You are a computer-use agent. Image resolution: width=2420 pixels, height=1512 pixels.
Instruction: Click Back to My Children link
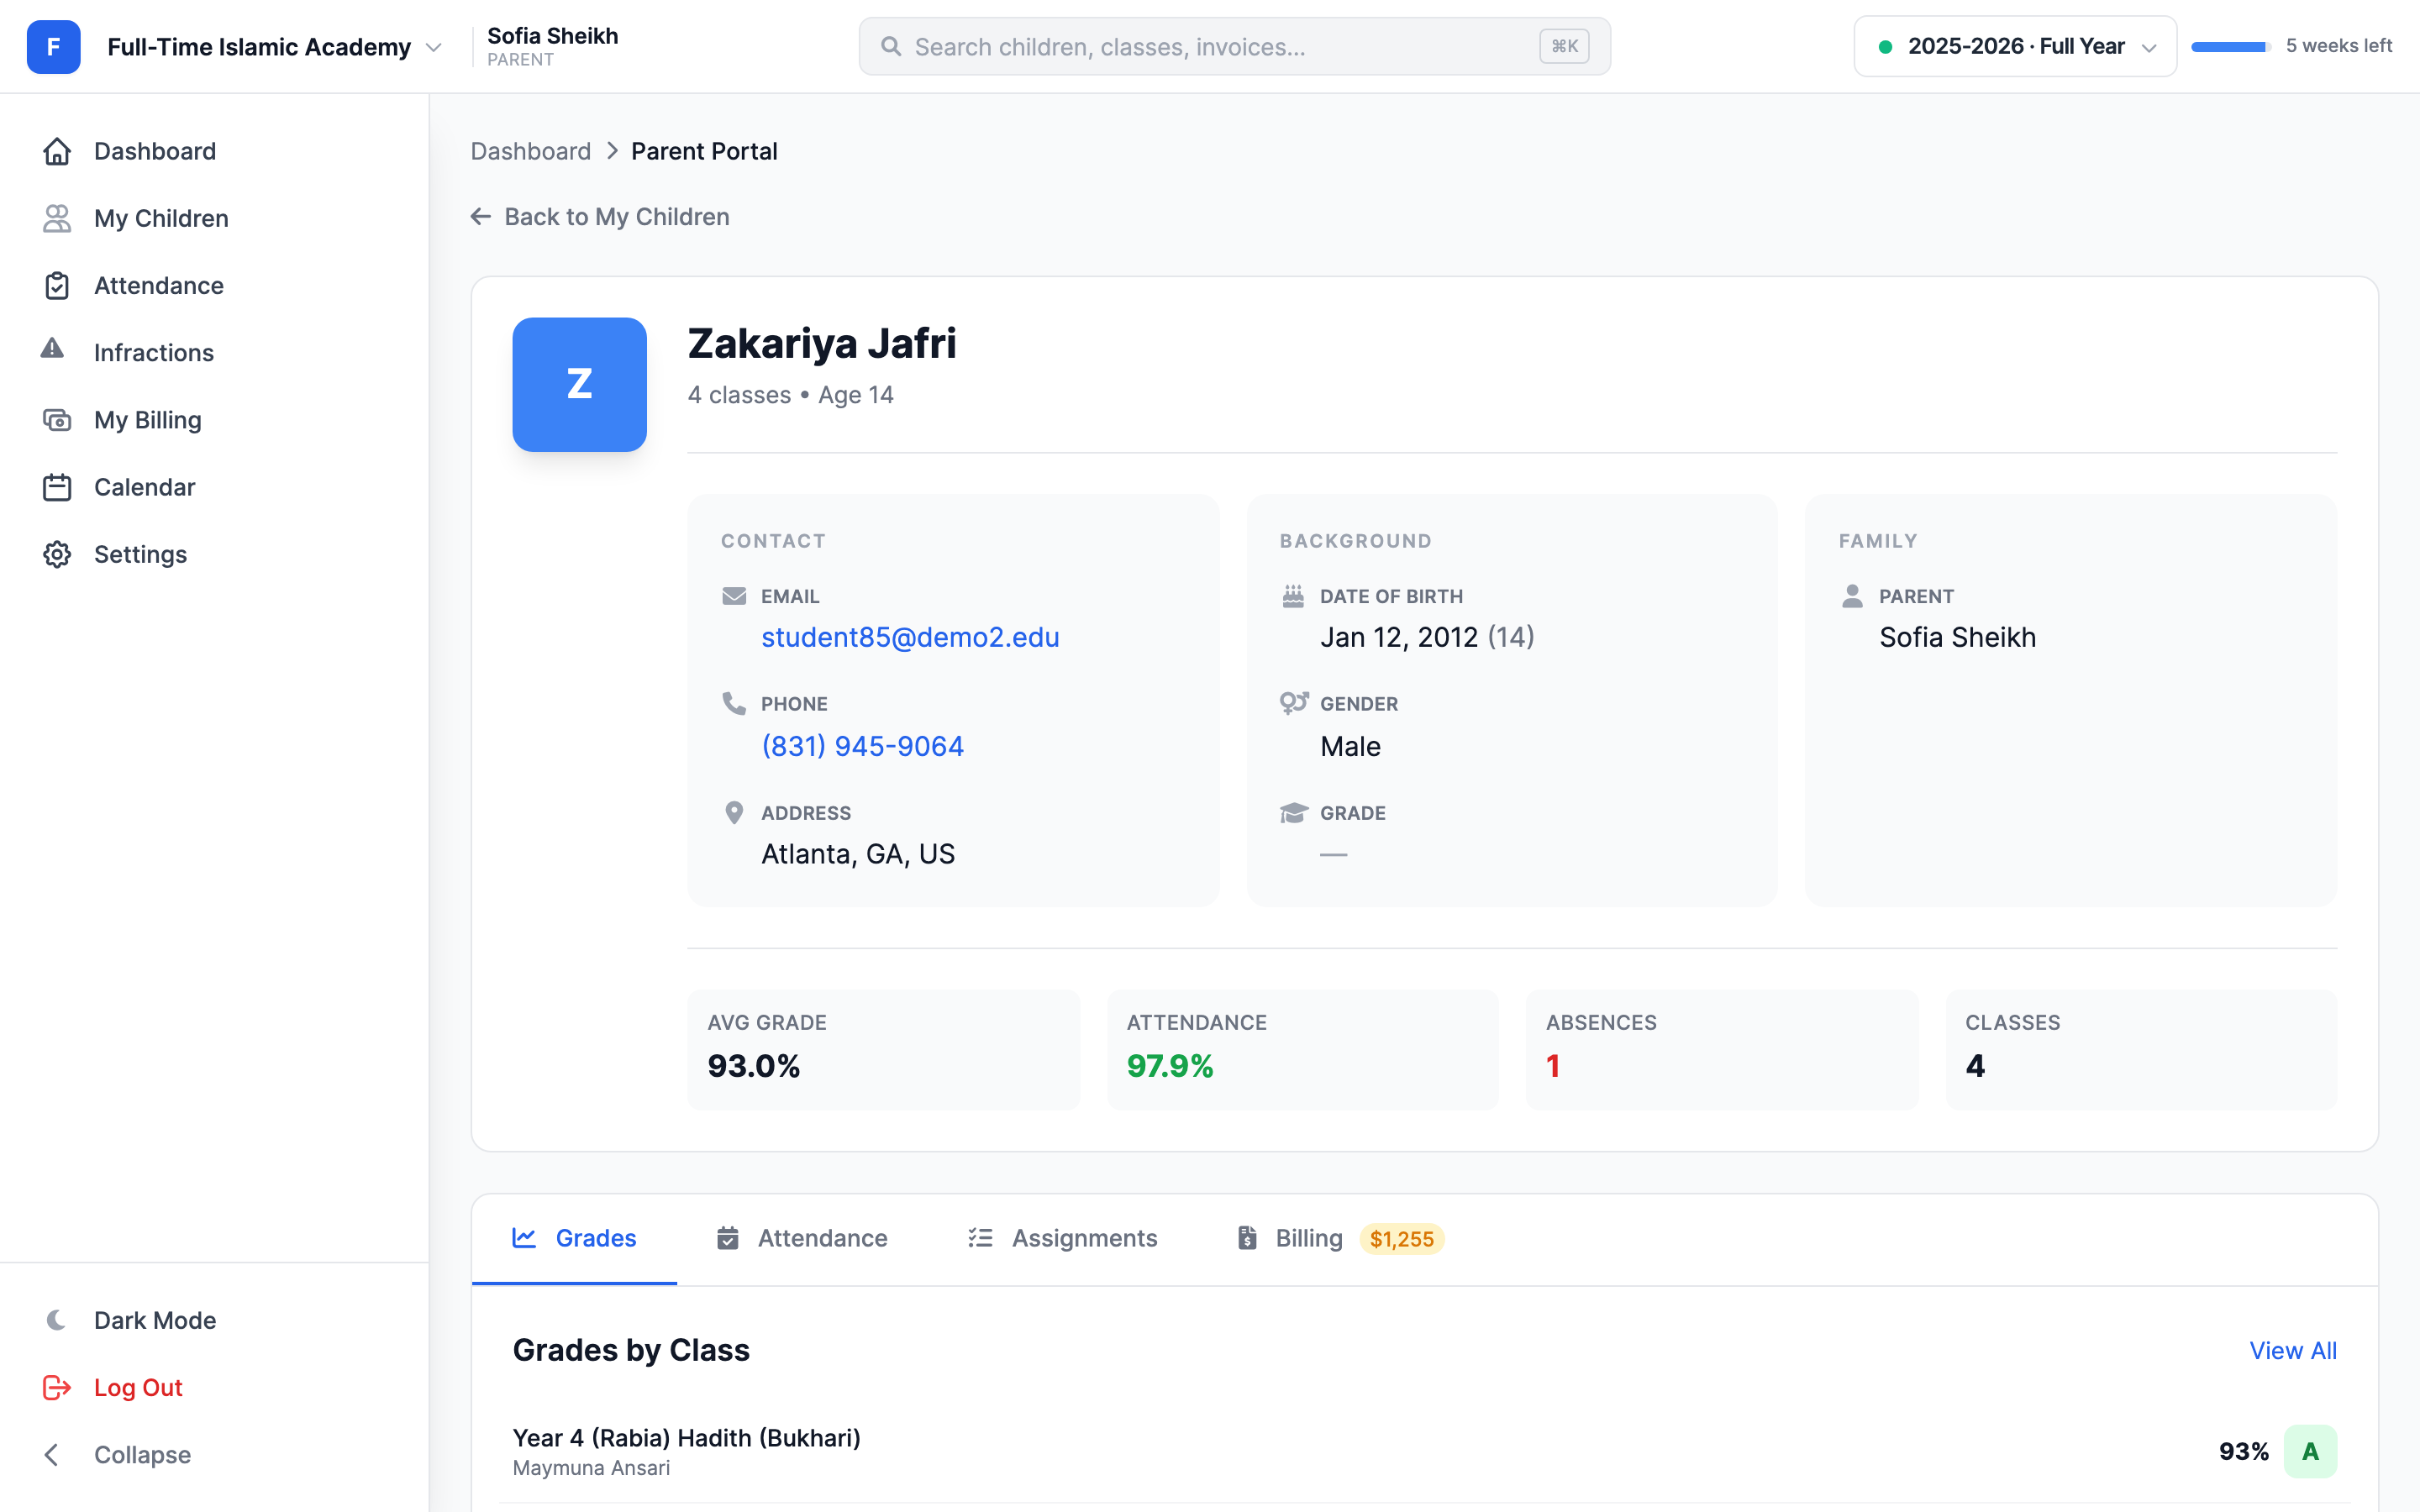[601, 216]
